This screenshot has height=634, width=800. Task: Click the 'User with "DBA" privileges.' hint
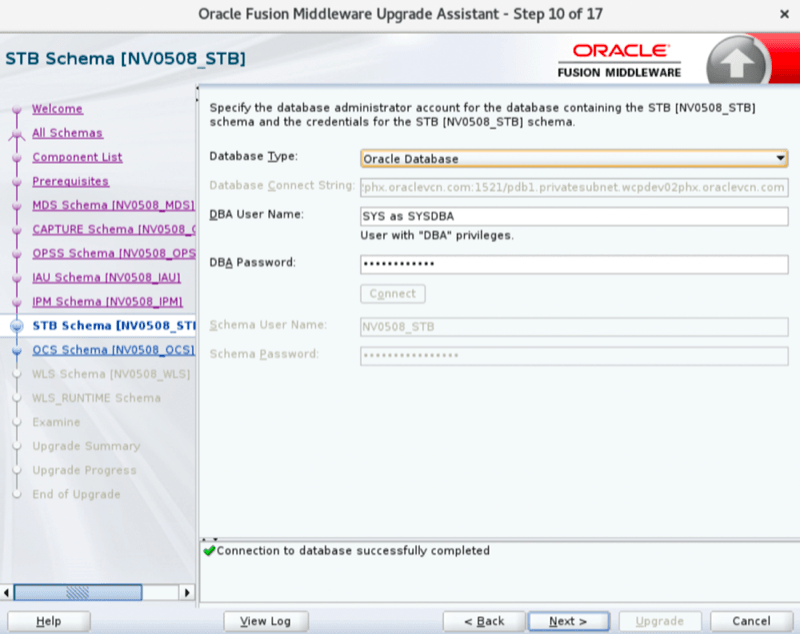click(437, 236)
